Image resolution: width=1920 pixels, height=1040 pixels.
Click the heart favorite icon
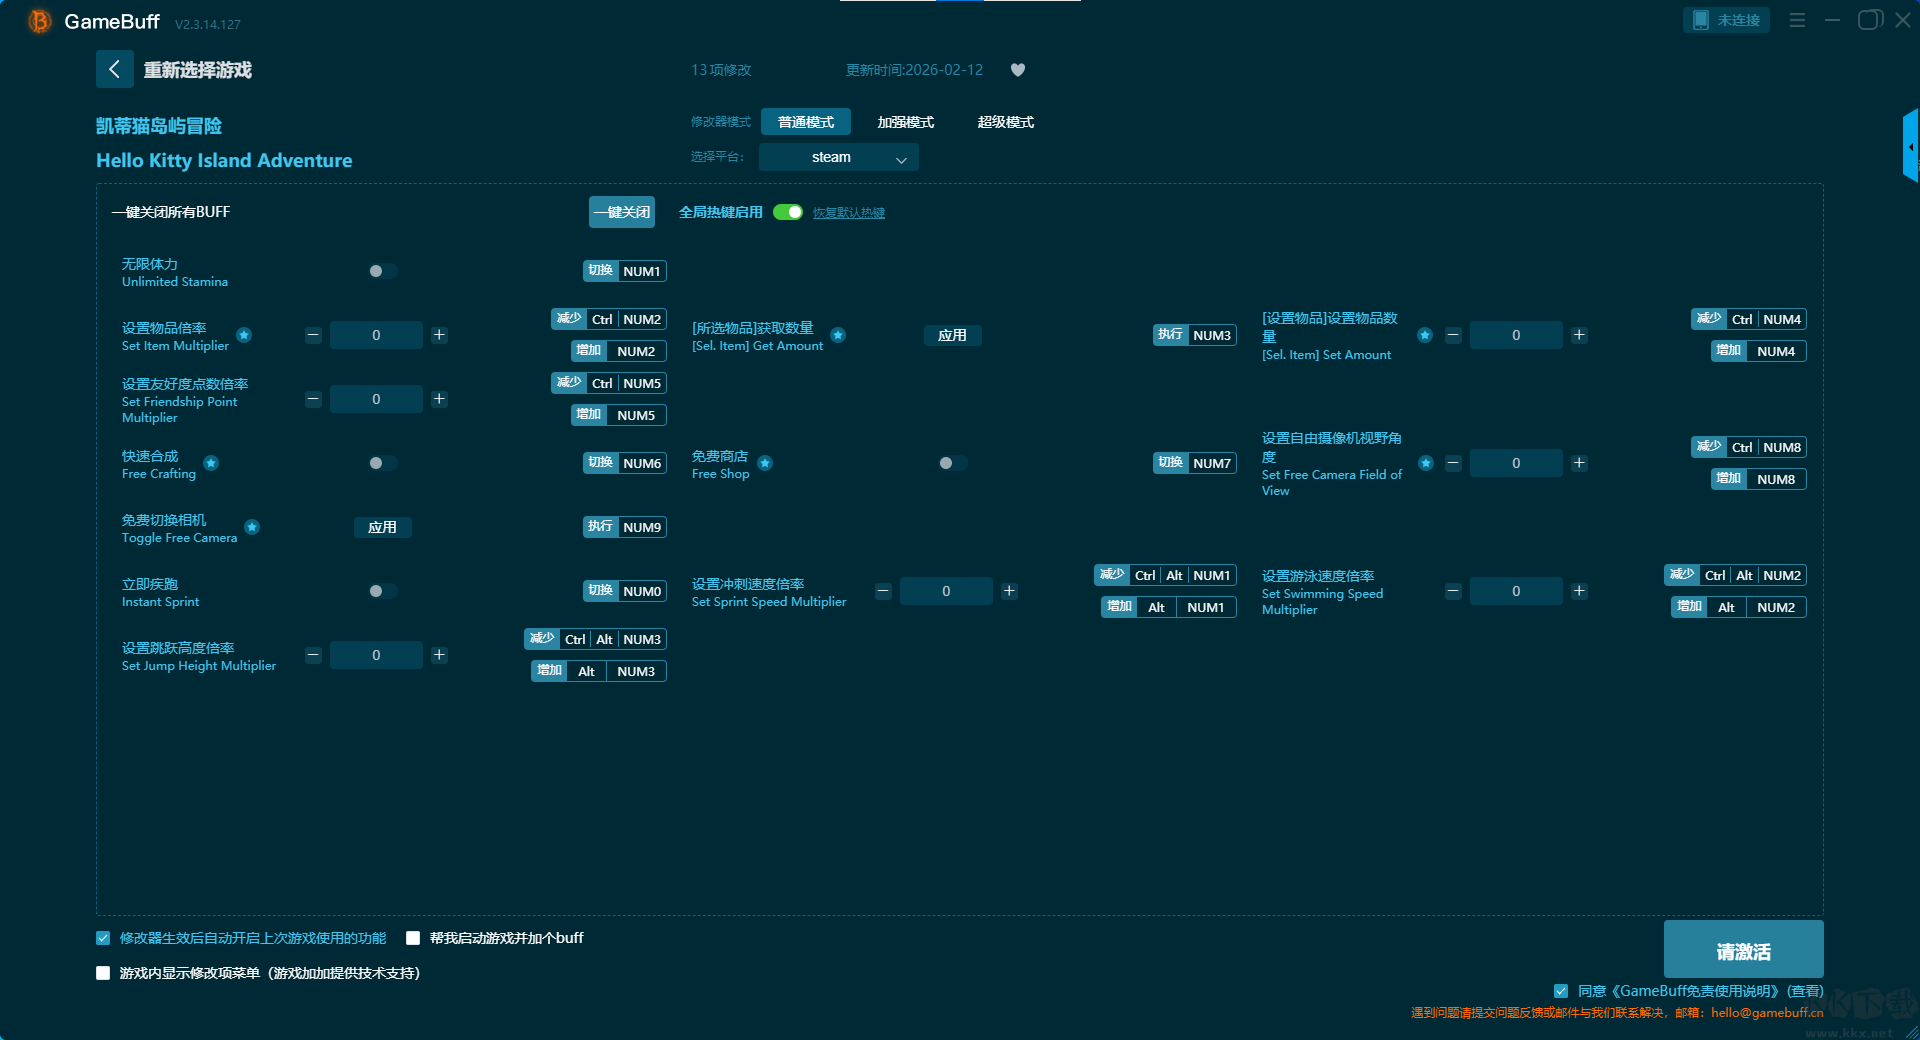(x=1018, y=70)
